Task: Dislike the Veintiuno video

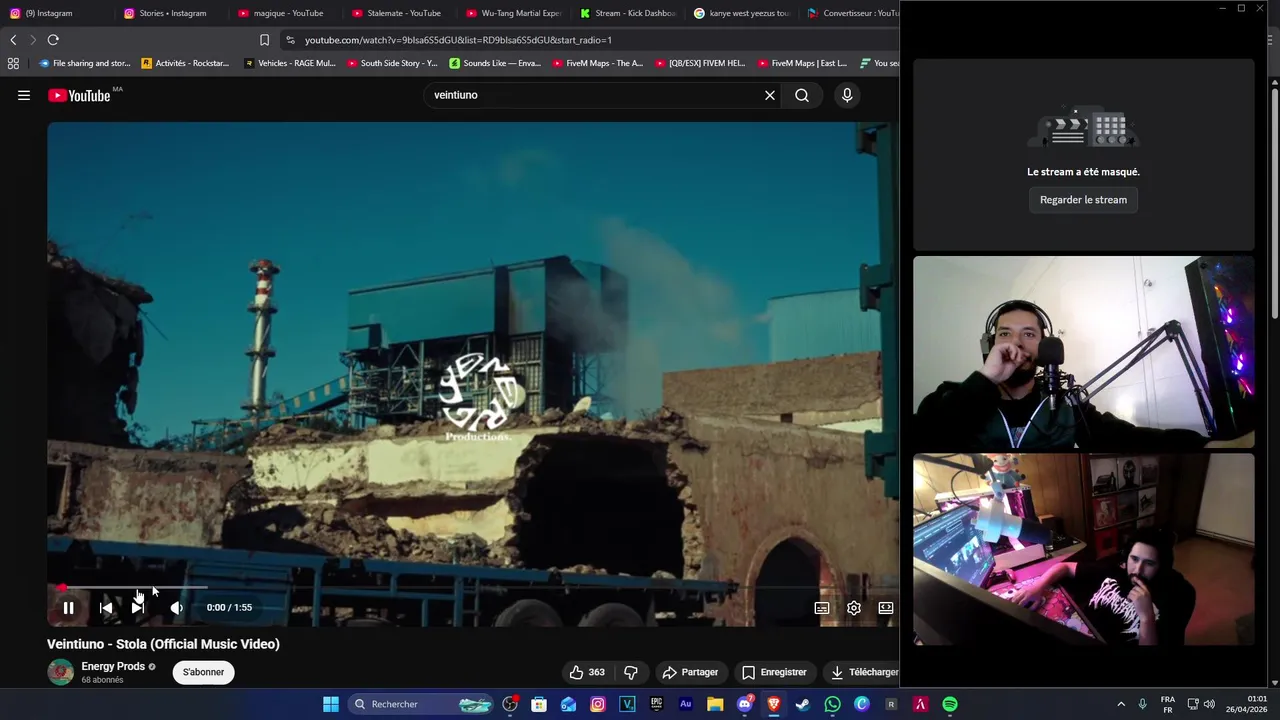Action: (x=631, y=672)
